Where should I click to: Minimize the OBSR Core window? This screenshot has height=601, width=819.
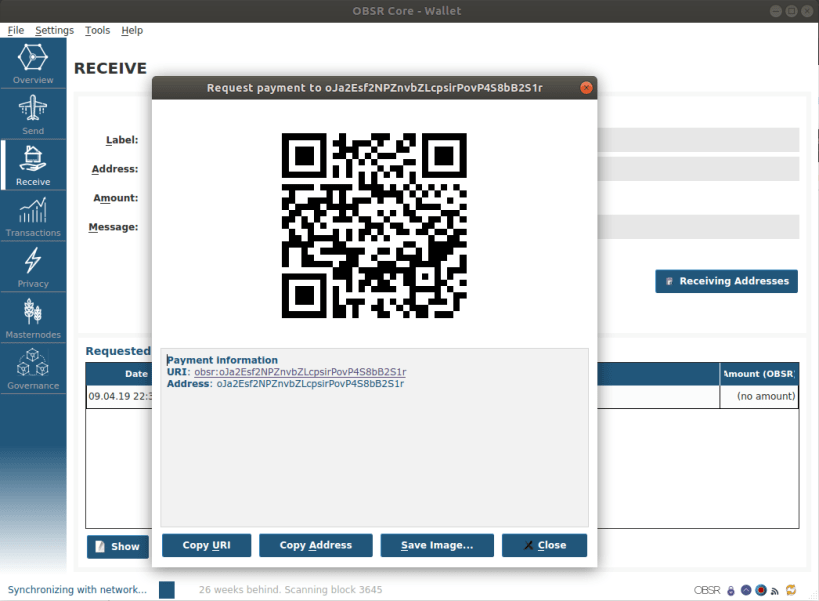click(x=776, y=11)
